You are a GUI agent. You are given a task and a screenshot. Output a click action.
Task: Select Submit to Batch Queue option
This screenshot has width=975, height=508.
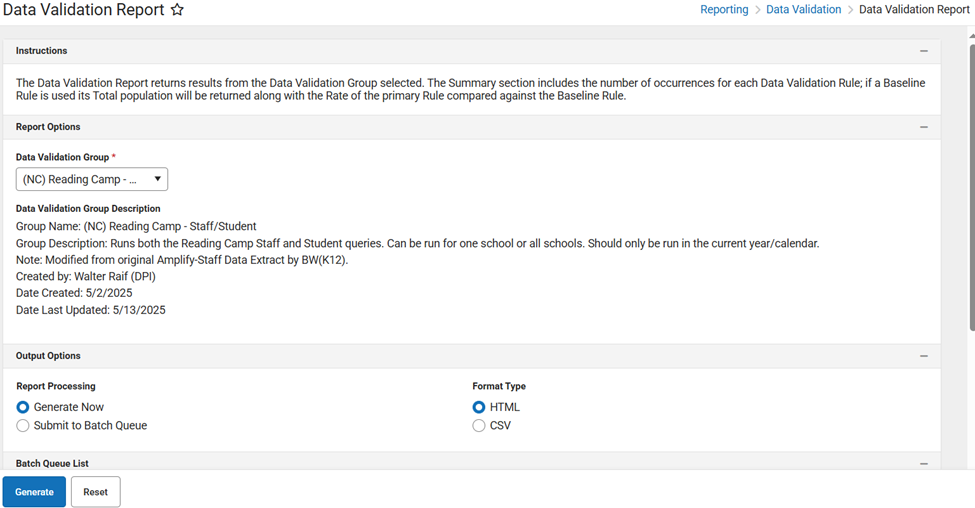point(23,426)
